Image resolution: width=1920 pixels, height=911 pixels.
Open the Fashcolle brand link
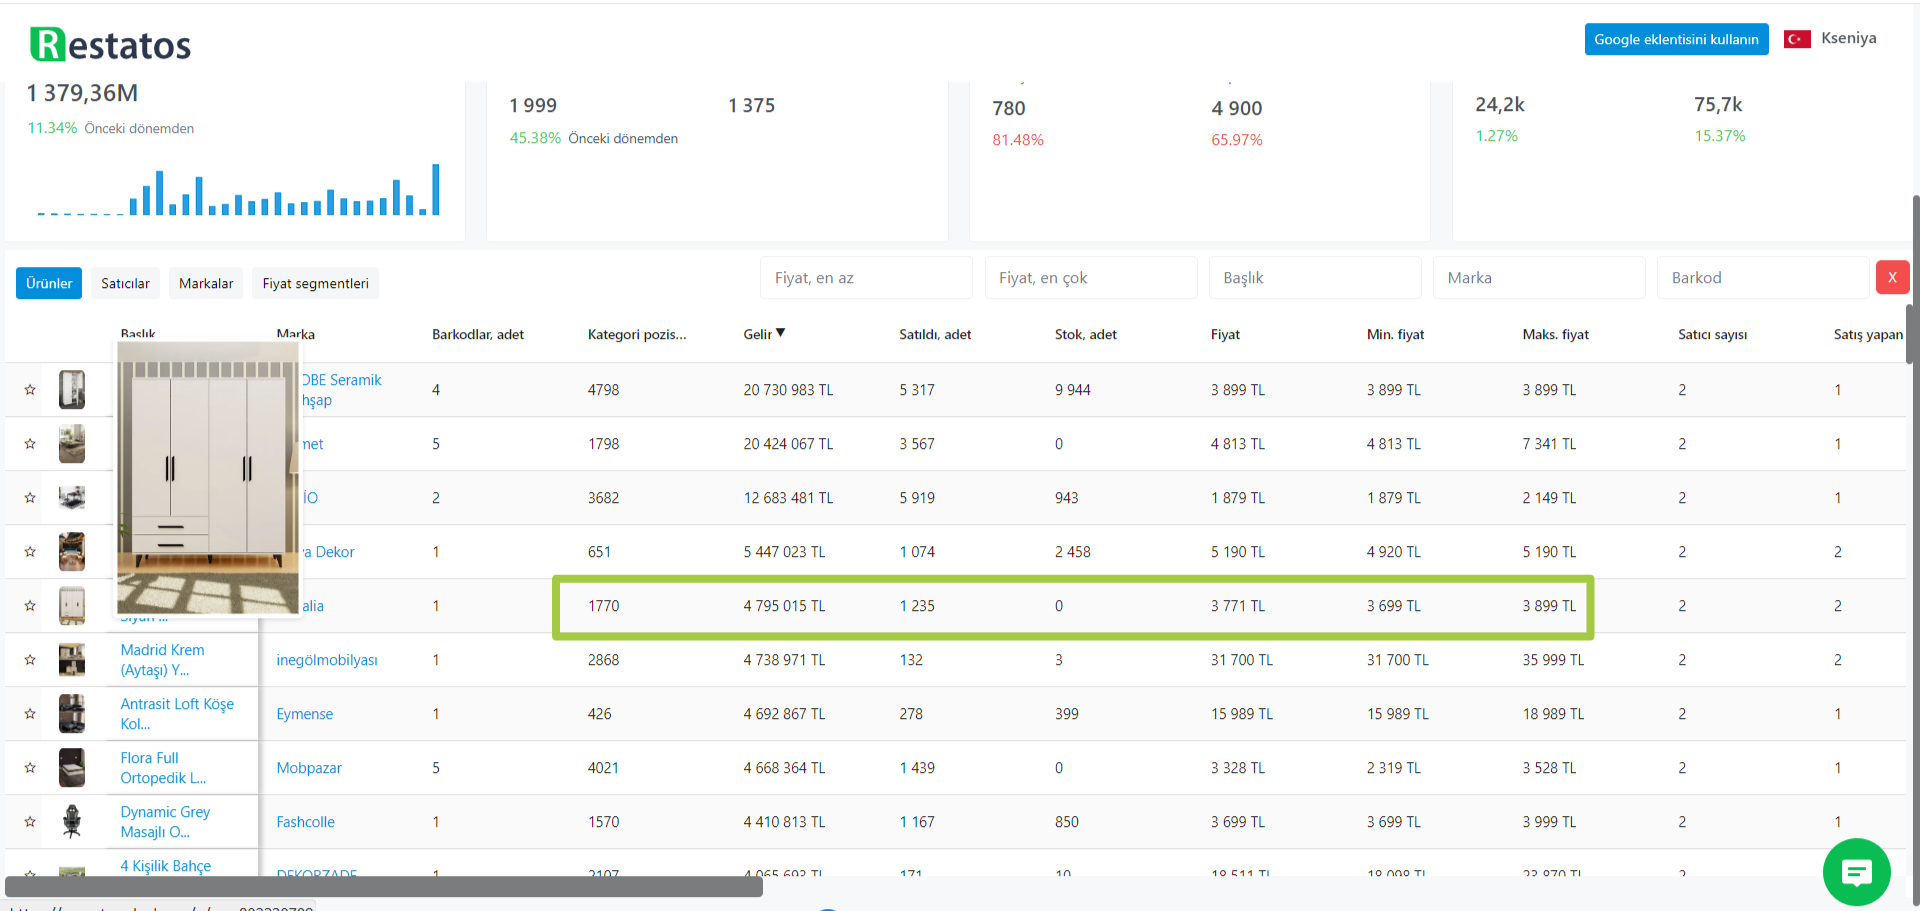click(305, 822)
